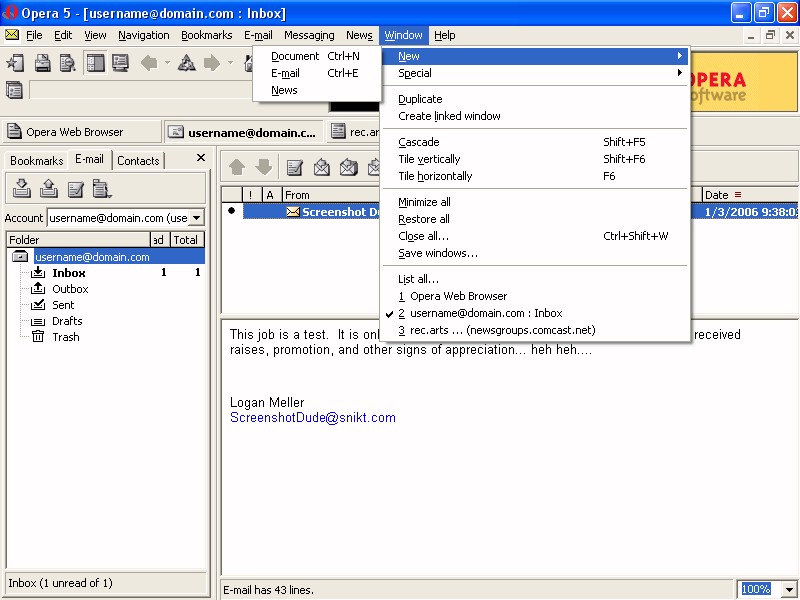
Task: Close the hotlist panel with X
Action: pos(201,158)
